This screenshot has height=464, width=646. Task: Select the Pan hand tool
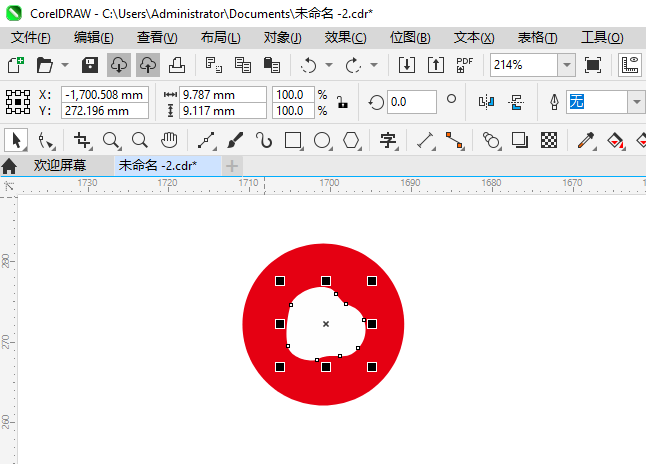click(x=169, y=141)
